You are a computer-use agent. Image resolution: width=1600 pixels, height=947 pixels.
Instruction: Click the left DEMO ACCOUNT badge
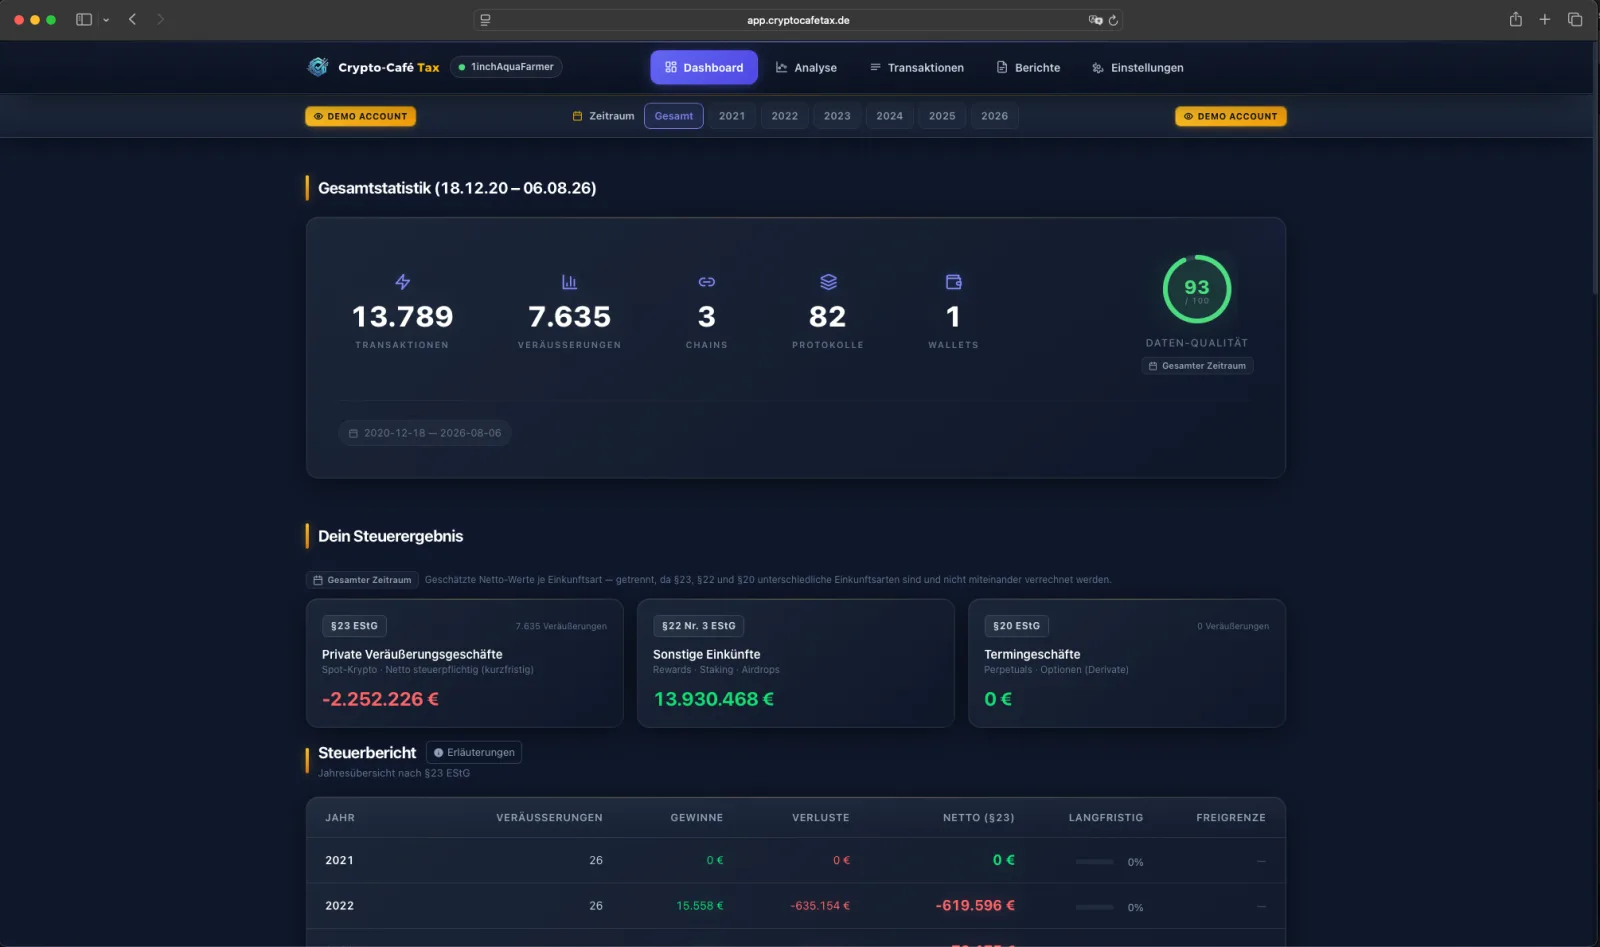click(x=360, y=116)
